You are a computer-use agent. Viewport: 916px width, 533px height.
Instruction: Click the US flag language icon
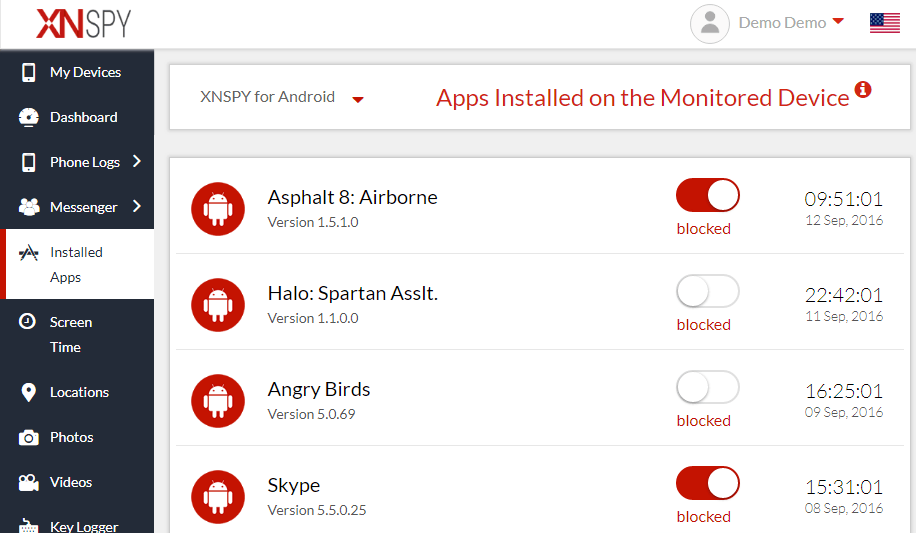click(885, 23)
